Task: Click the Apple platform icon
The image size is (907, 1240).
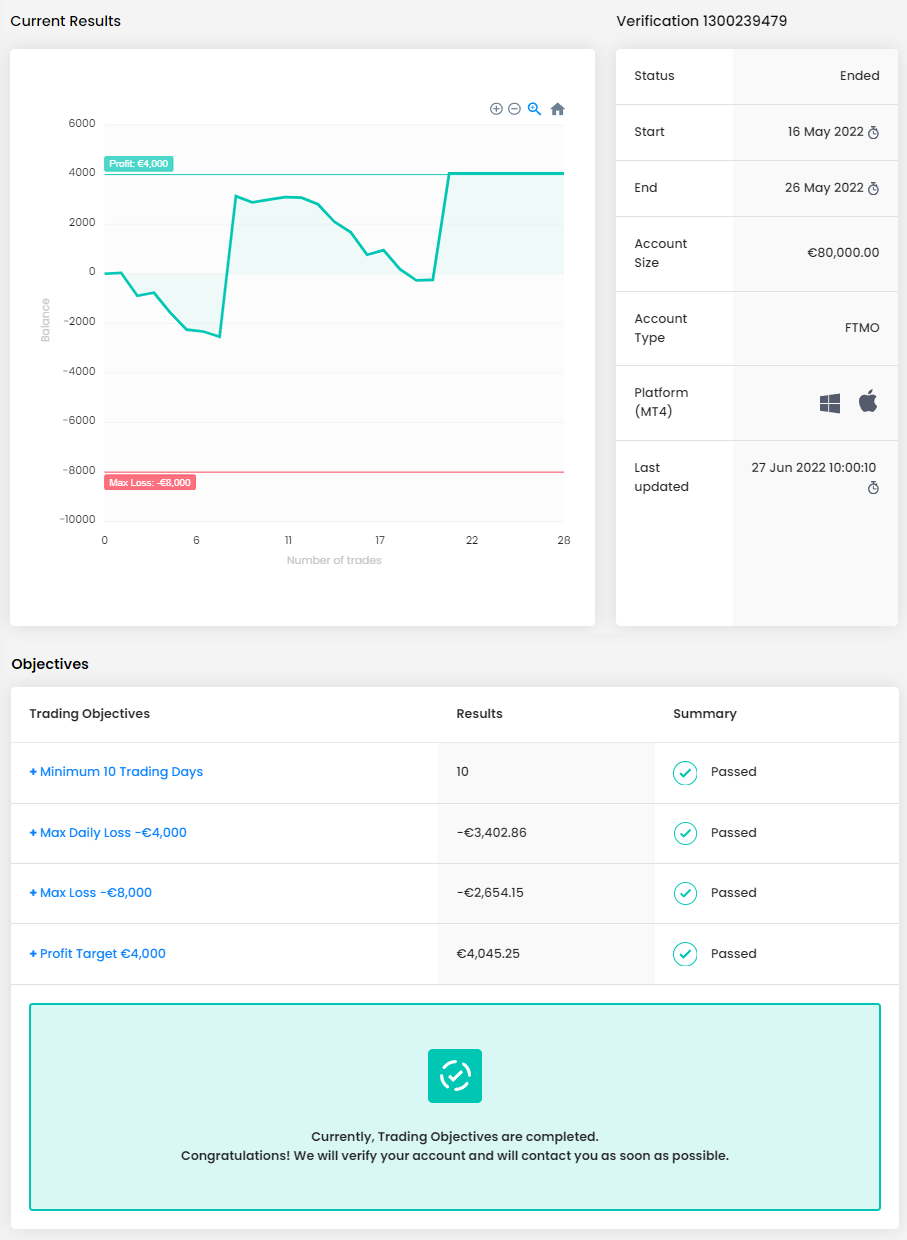Action: click(868, 402)
